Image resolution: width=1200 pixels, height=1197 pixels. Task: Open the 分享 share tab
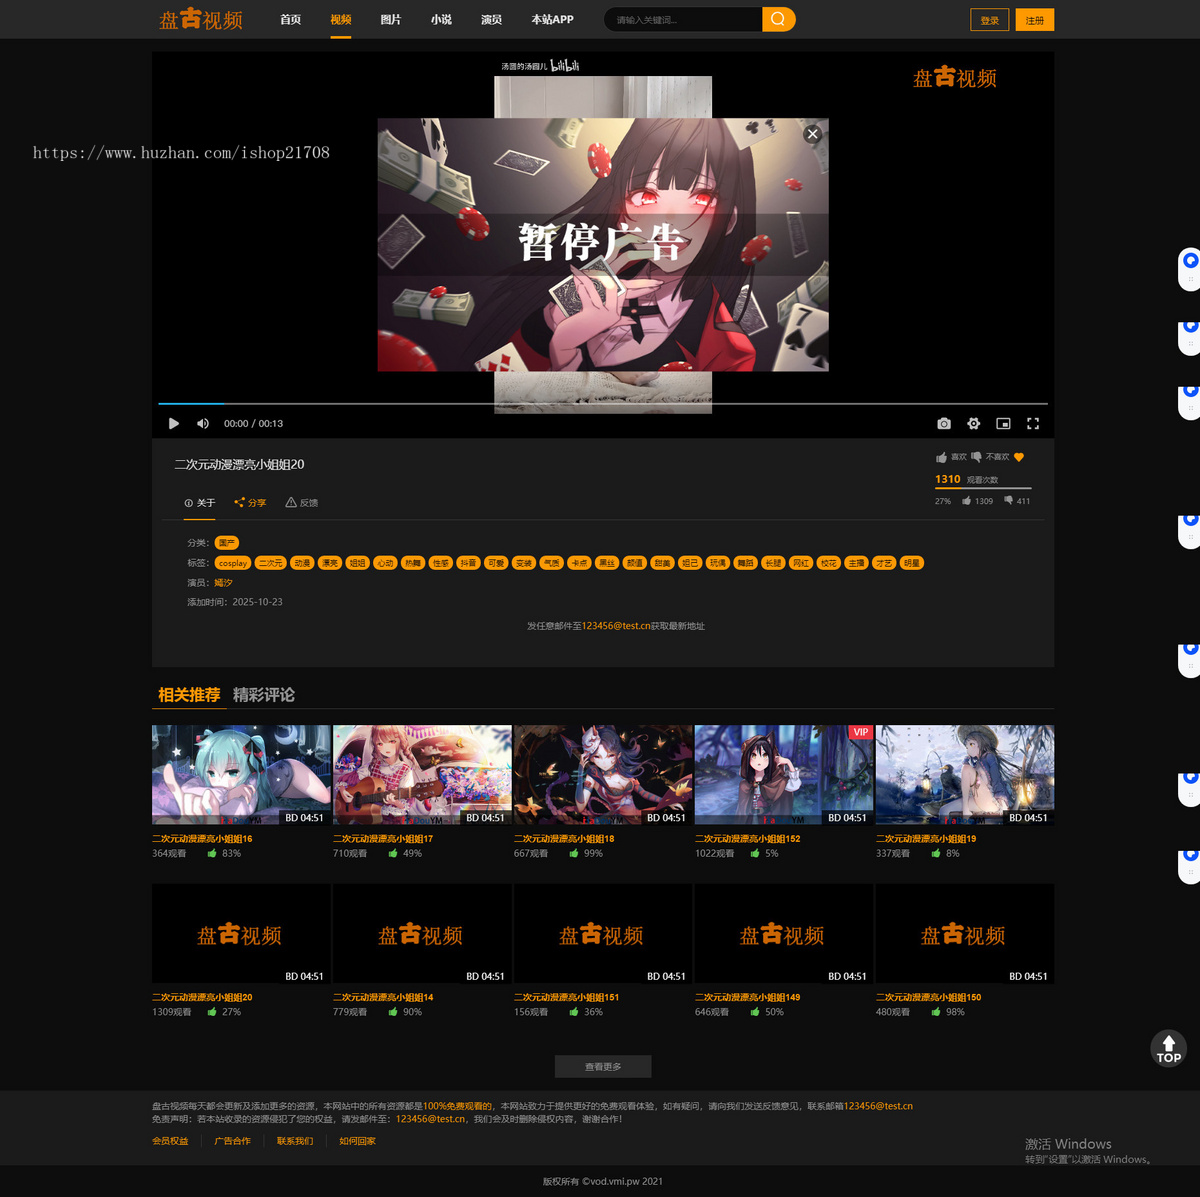coord(250,503)
